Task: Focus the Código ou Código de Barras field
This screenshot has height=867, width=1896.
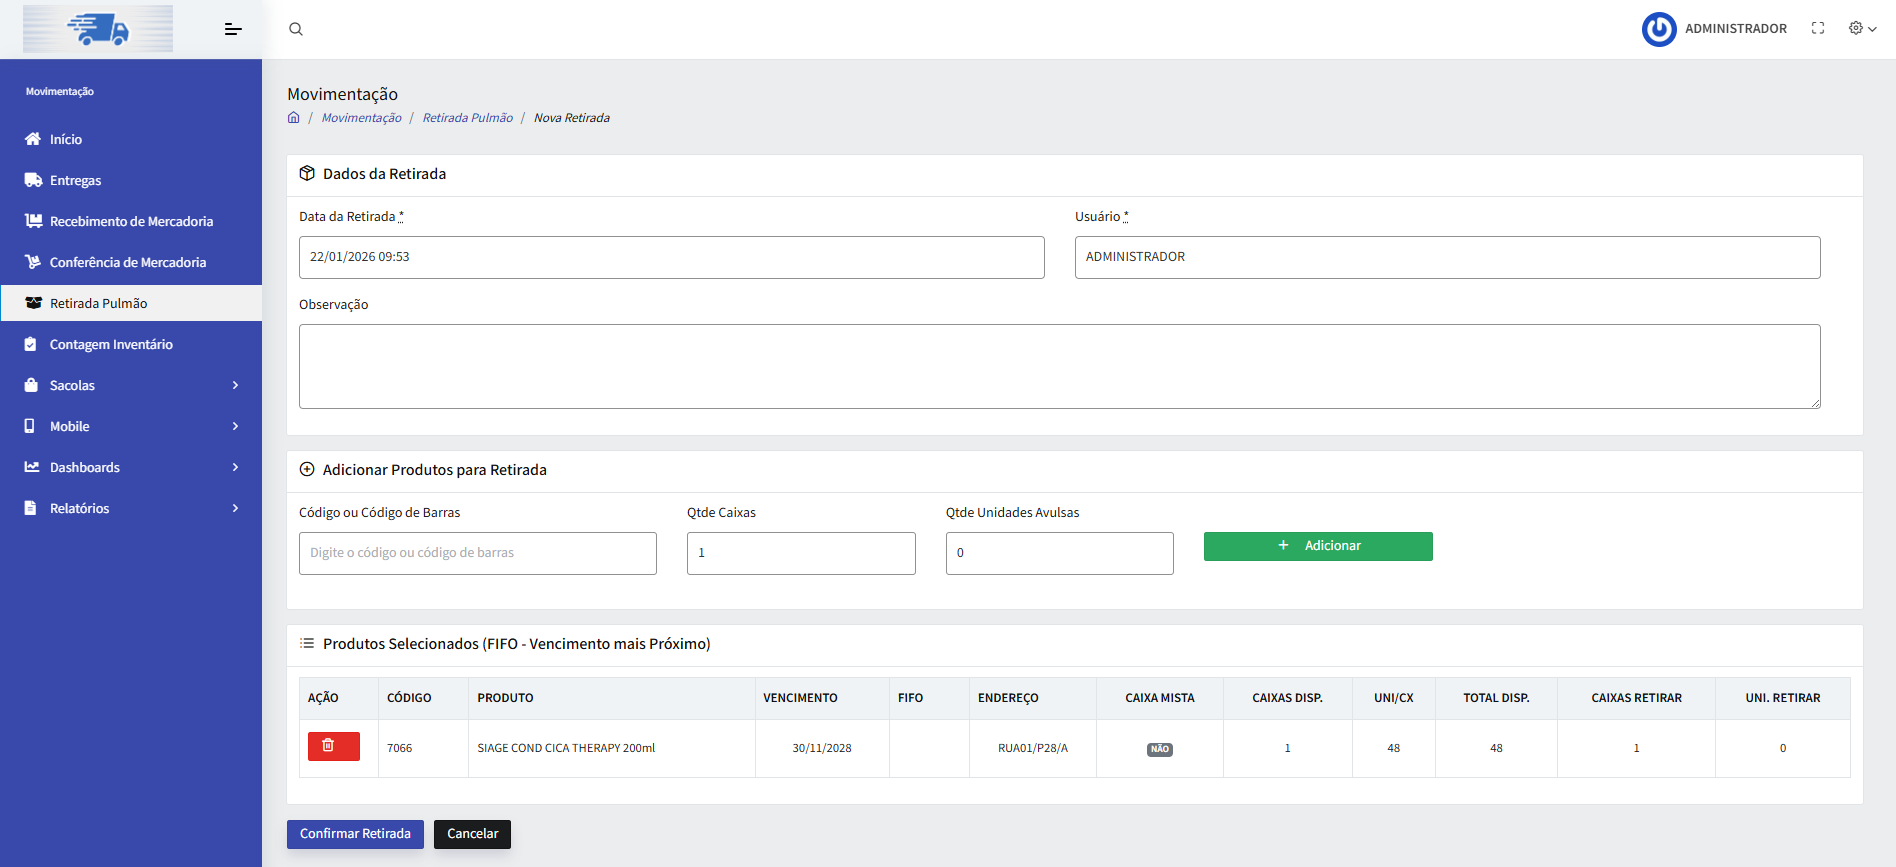Action: 477,553
